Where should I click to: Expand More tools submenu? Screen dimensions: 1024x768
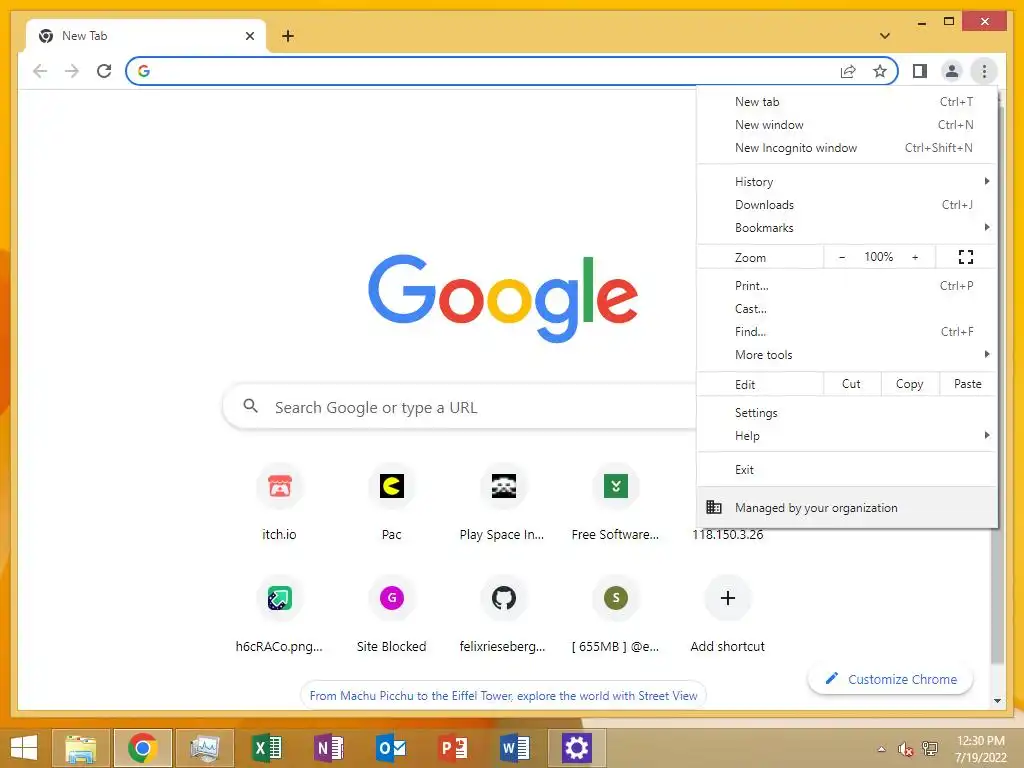847,354
